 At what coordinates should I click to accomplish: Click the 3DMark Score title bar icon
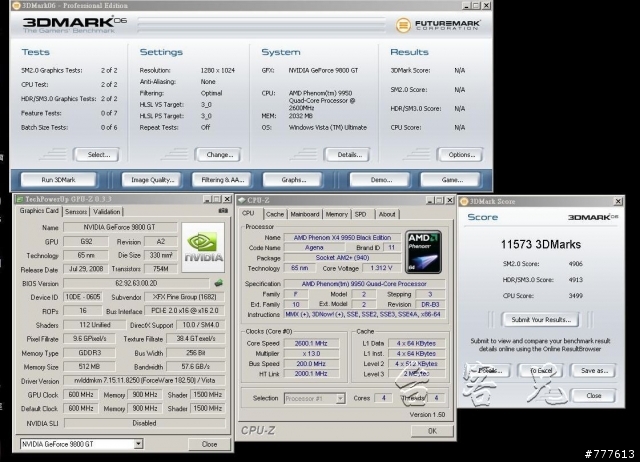pos(464,201)
